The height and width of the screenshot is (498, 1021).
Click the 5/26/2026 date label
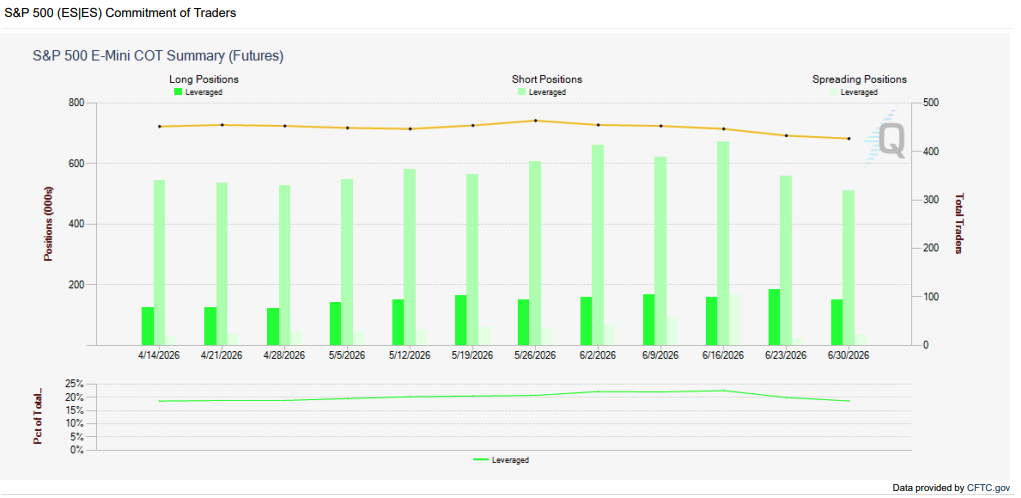pos(535,355)
